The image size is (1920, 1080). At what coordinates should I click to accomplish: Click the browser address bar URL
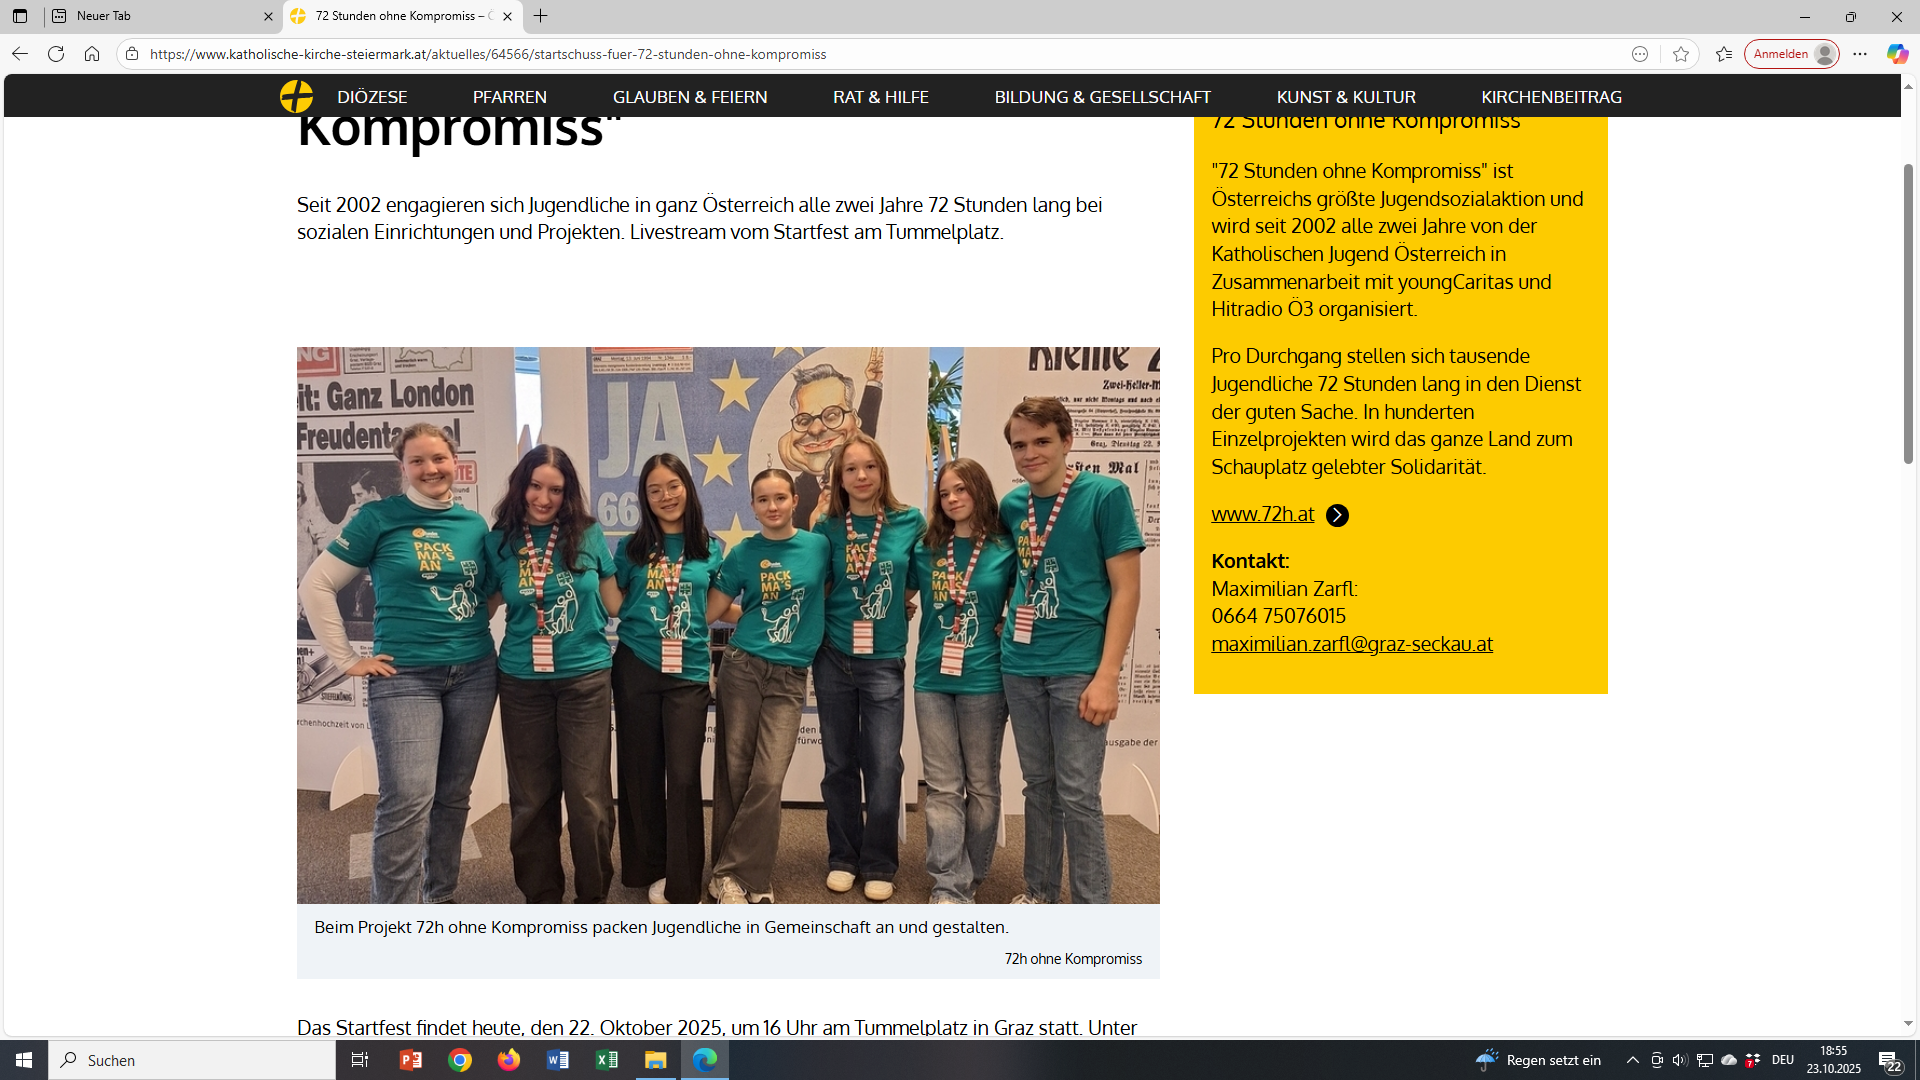point(488,54)
